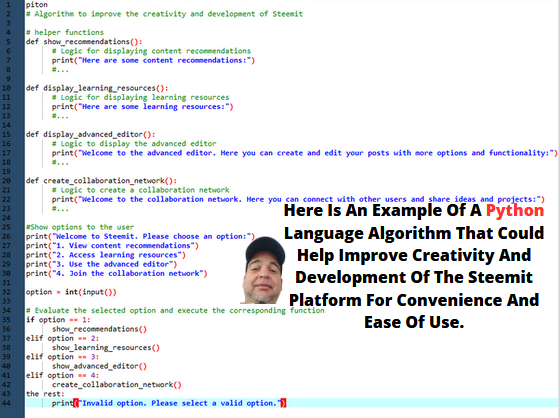
Task: Click the '# helper functions' comment
Action: pos(65,32)
